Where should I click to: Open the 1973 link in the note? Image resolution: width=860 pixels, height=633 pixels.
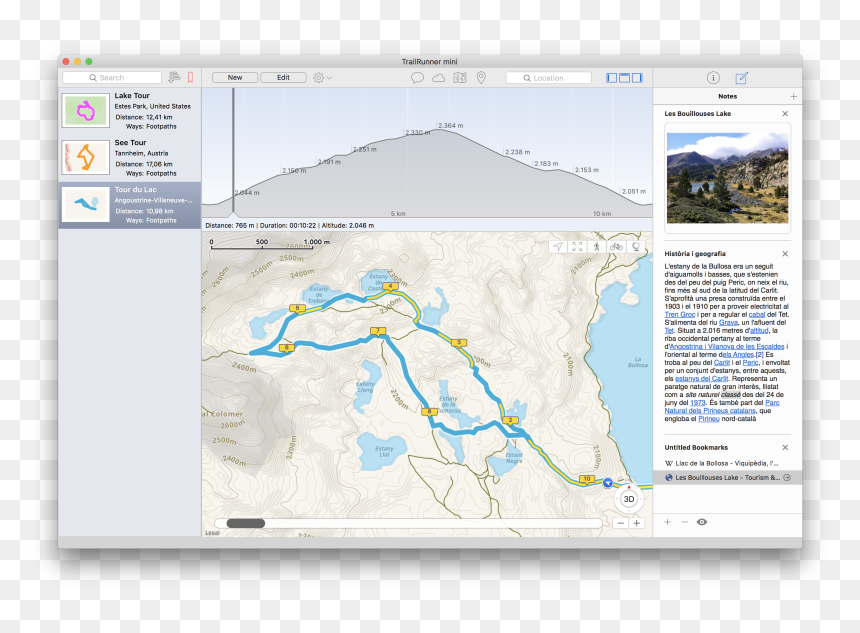698,403
